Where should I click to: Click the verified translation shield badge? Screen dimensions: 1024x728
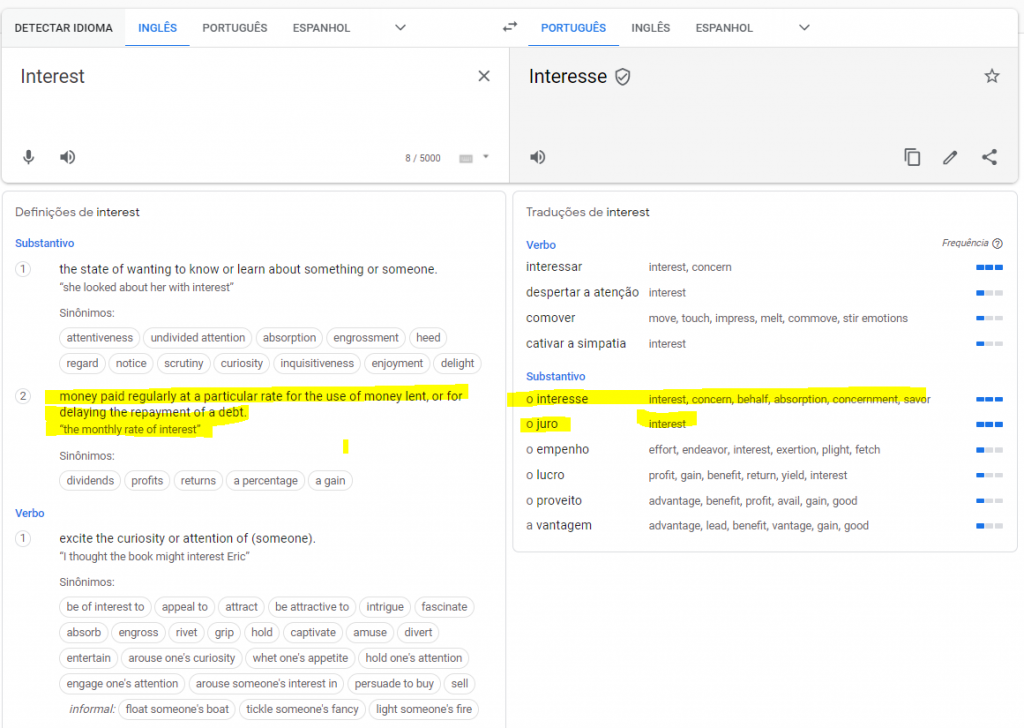click(x=623, y=77)
